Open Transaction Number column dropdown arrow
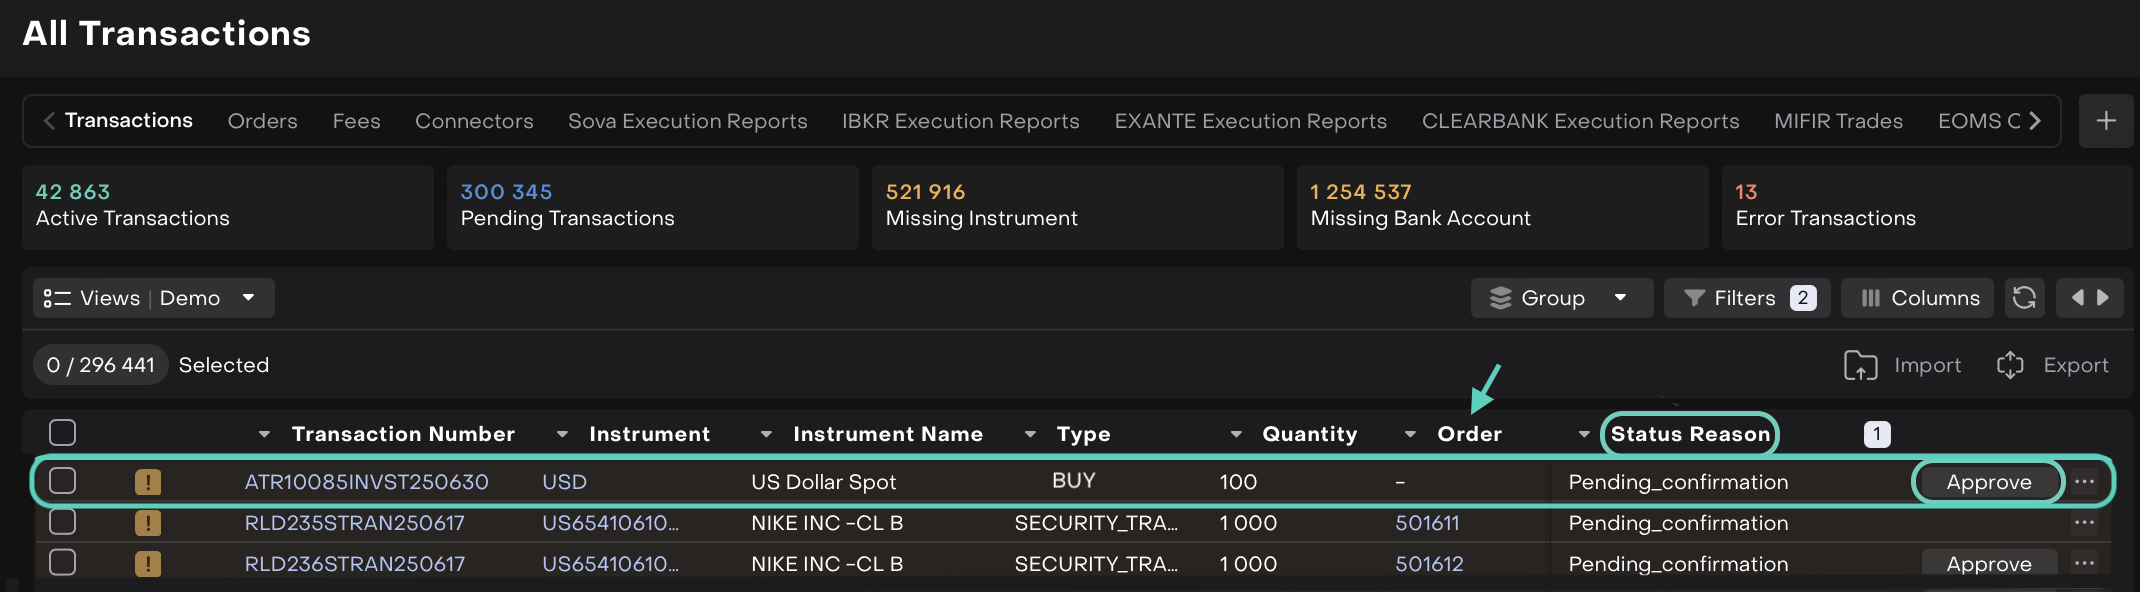This screenshot has height=592, width=2140. (264, 434)
